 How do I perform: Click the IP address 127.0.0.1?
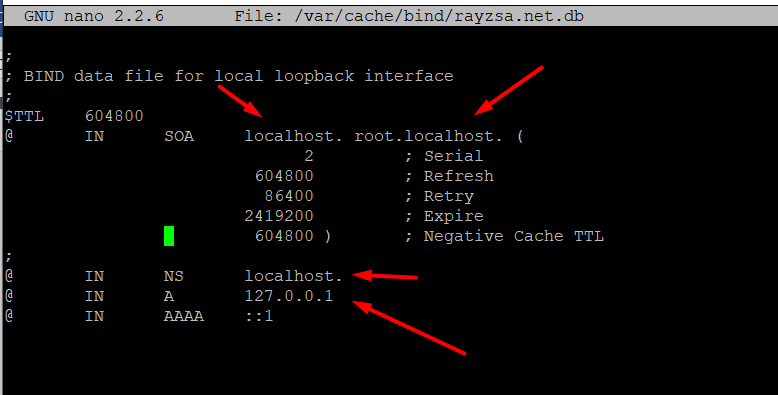click(x=289, y=296)
